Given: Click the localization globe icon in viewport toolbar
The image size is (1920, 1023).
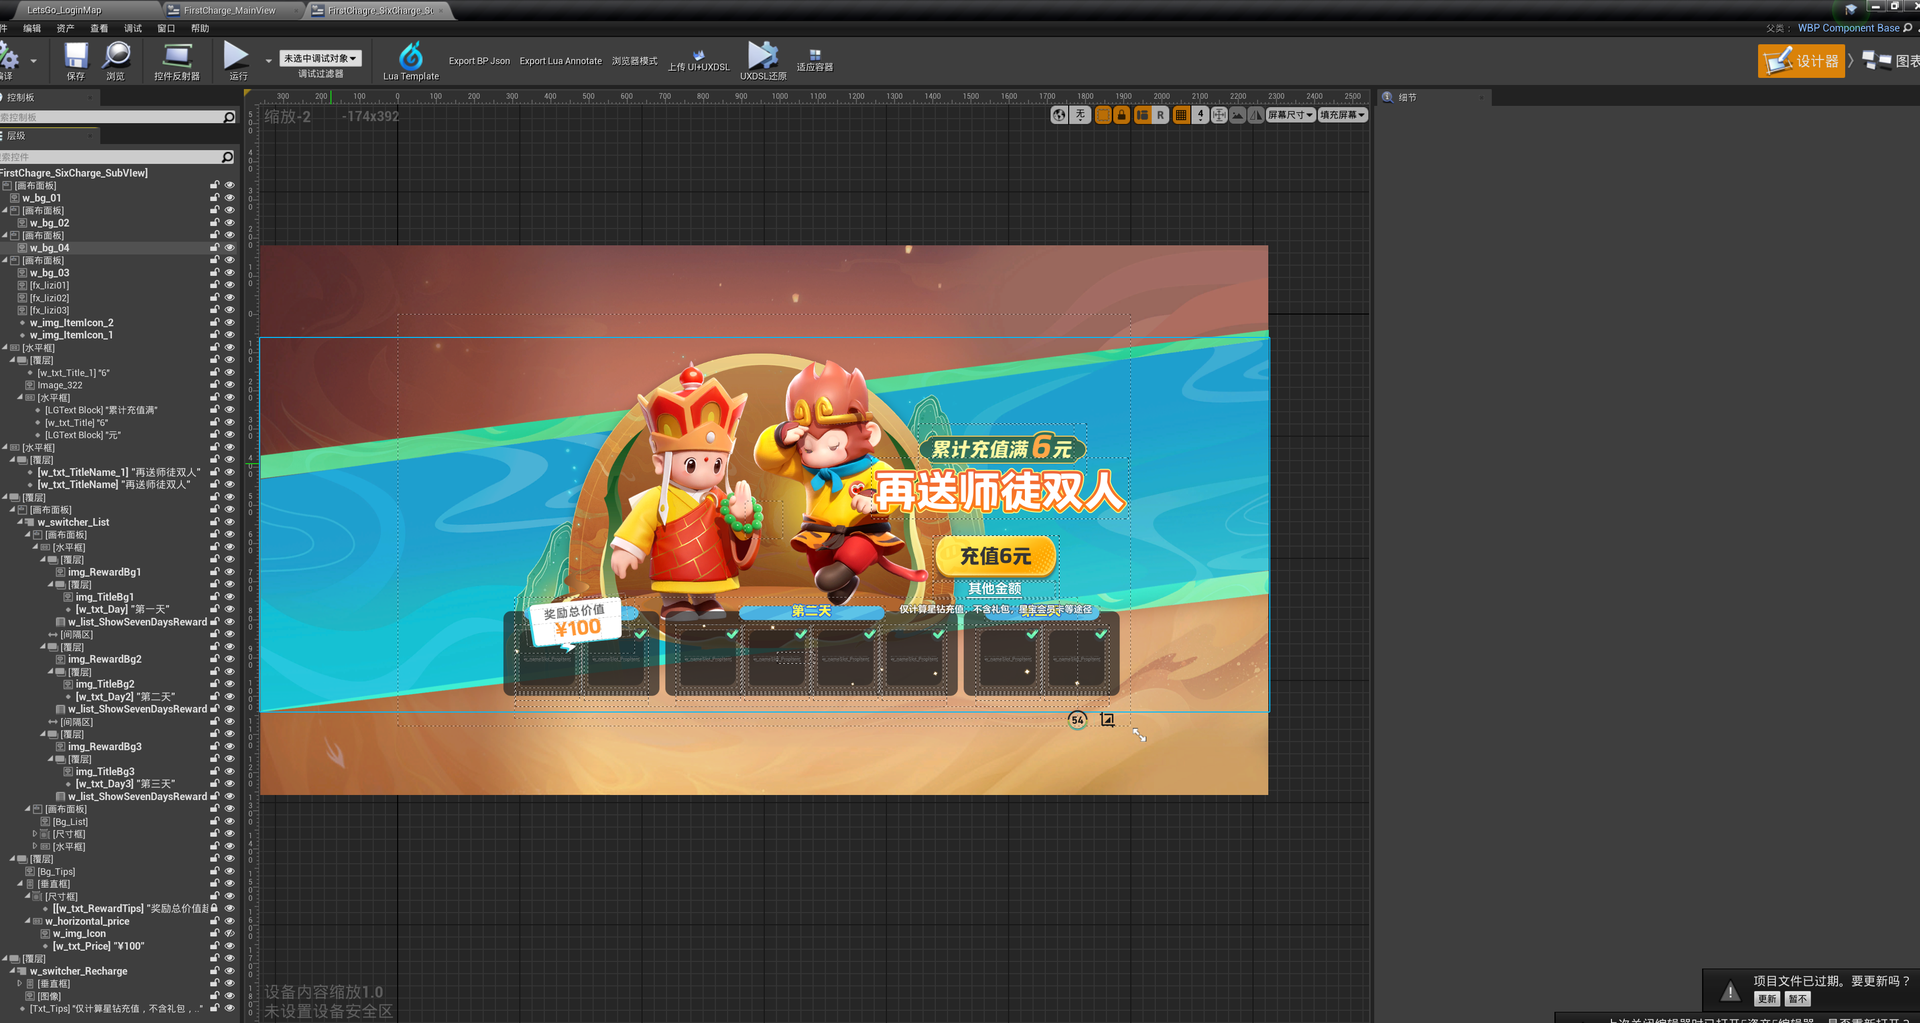Looking at the screenshot, I should coord(1059,115).
